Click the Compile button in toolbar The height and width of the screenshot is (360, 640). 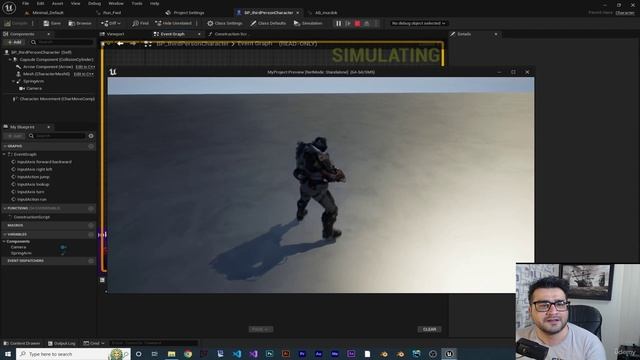pyautogui.click(x=16, y=23)
